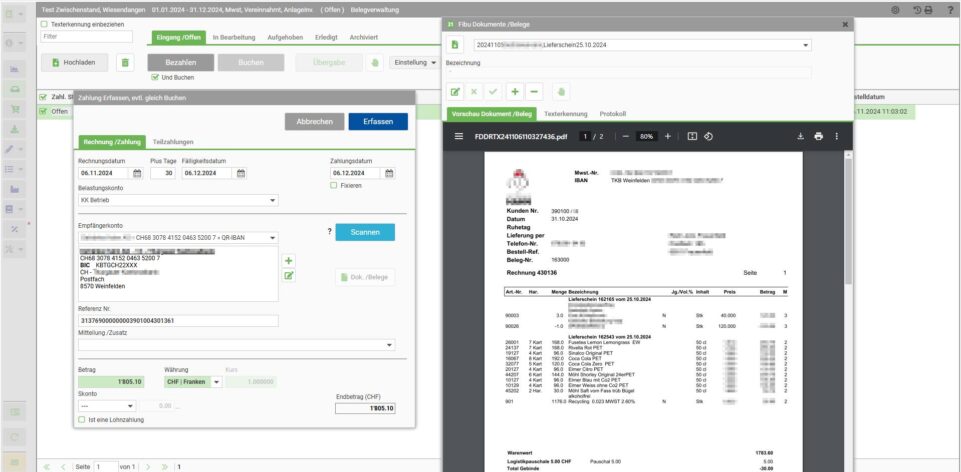Click the help question mark in top right corner
Viewport: 961px width, 472px height.
950,10
